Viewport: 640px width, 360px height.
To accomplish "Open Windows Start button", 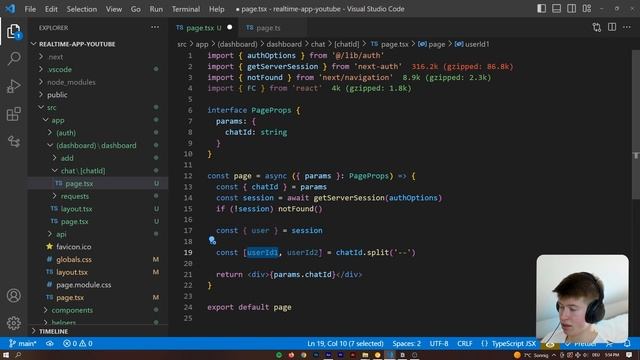I will pyautogui.click(x=6, y=355).
